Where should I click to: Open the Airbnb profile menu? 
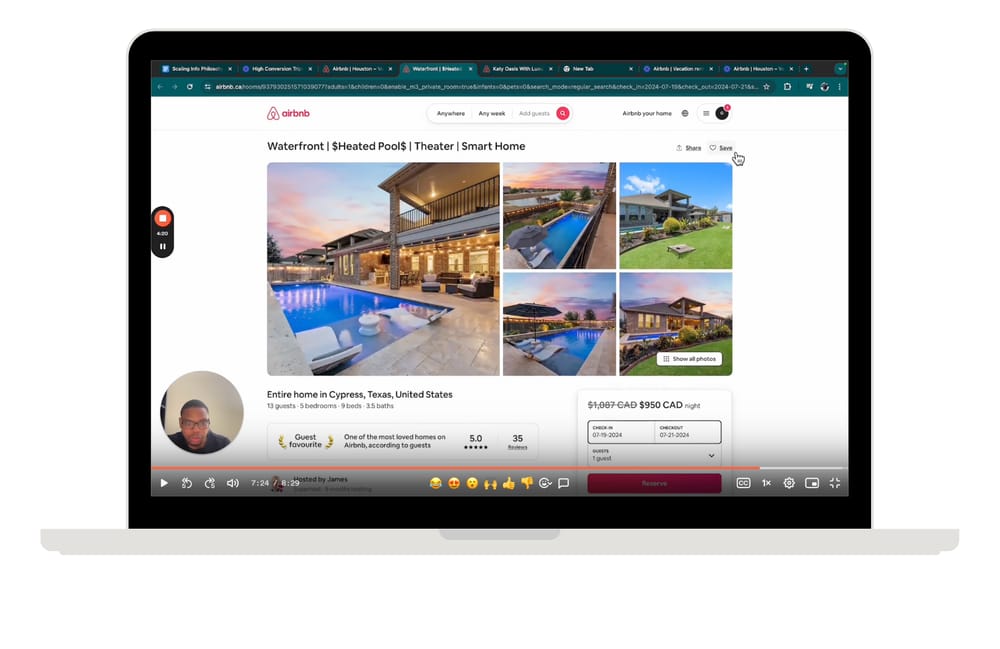[714, 113]
